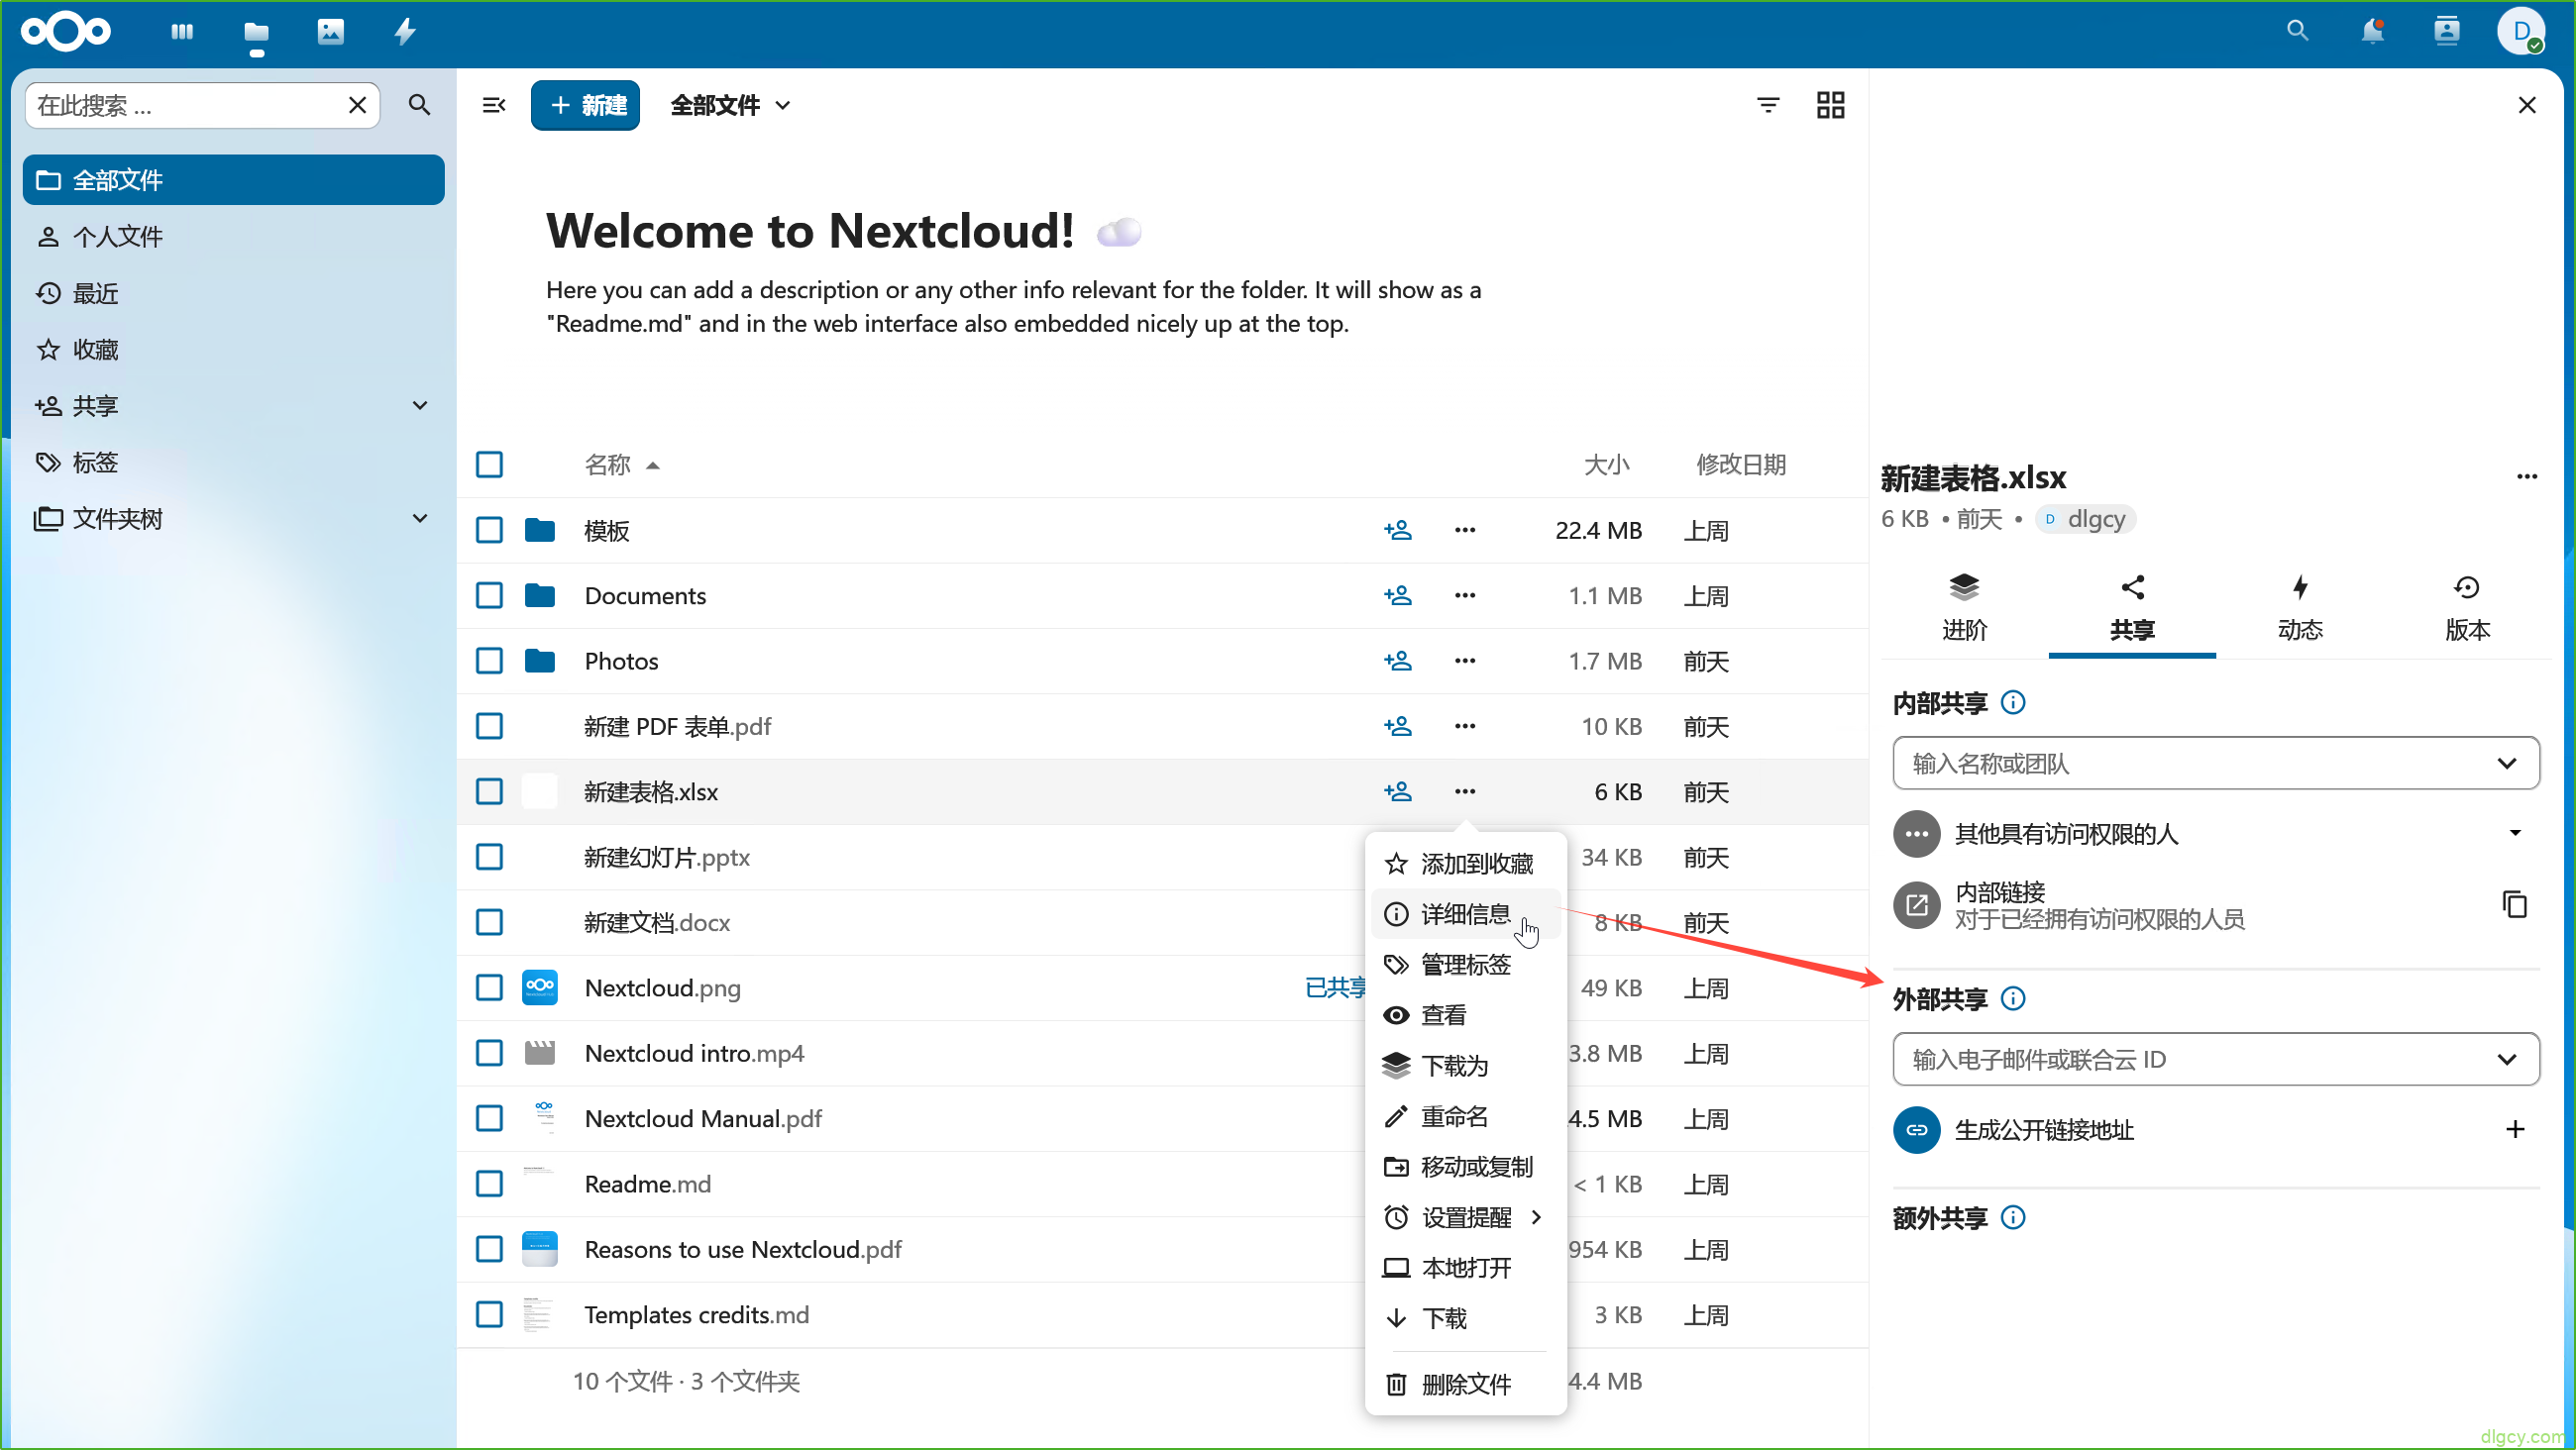2576x1450 pixels.
Task: Open the 输入名称或团队 combo box
Action: click(2216, 763)
